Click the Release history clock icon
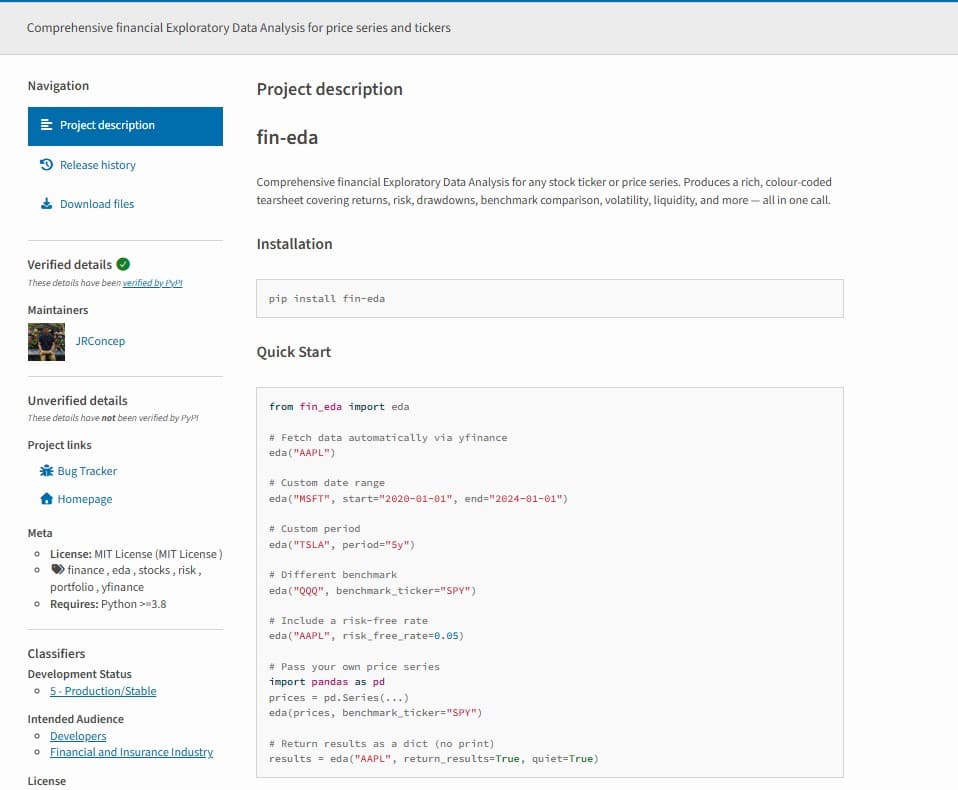 [46, 165]
